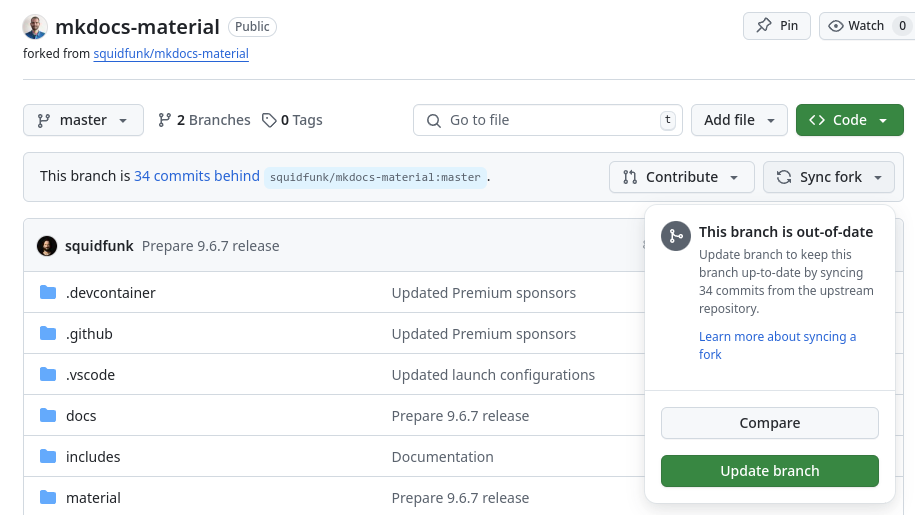Screen dimensions: 915x515
Task: Open the .vscode directory name
Action: (90, 374)
